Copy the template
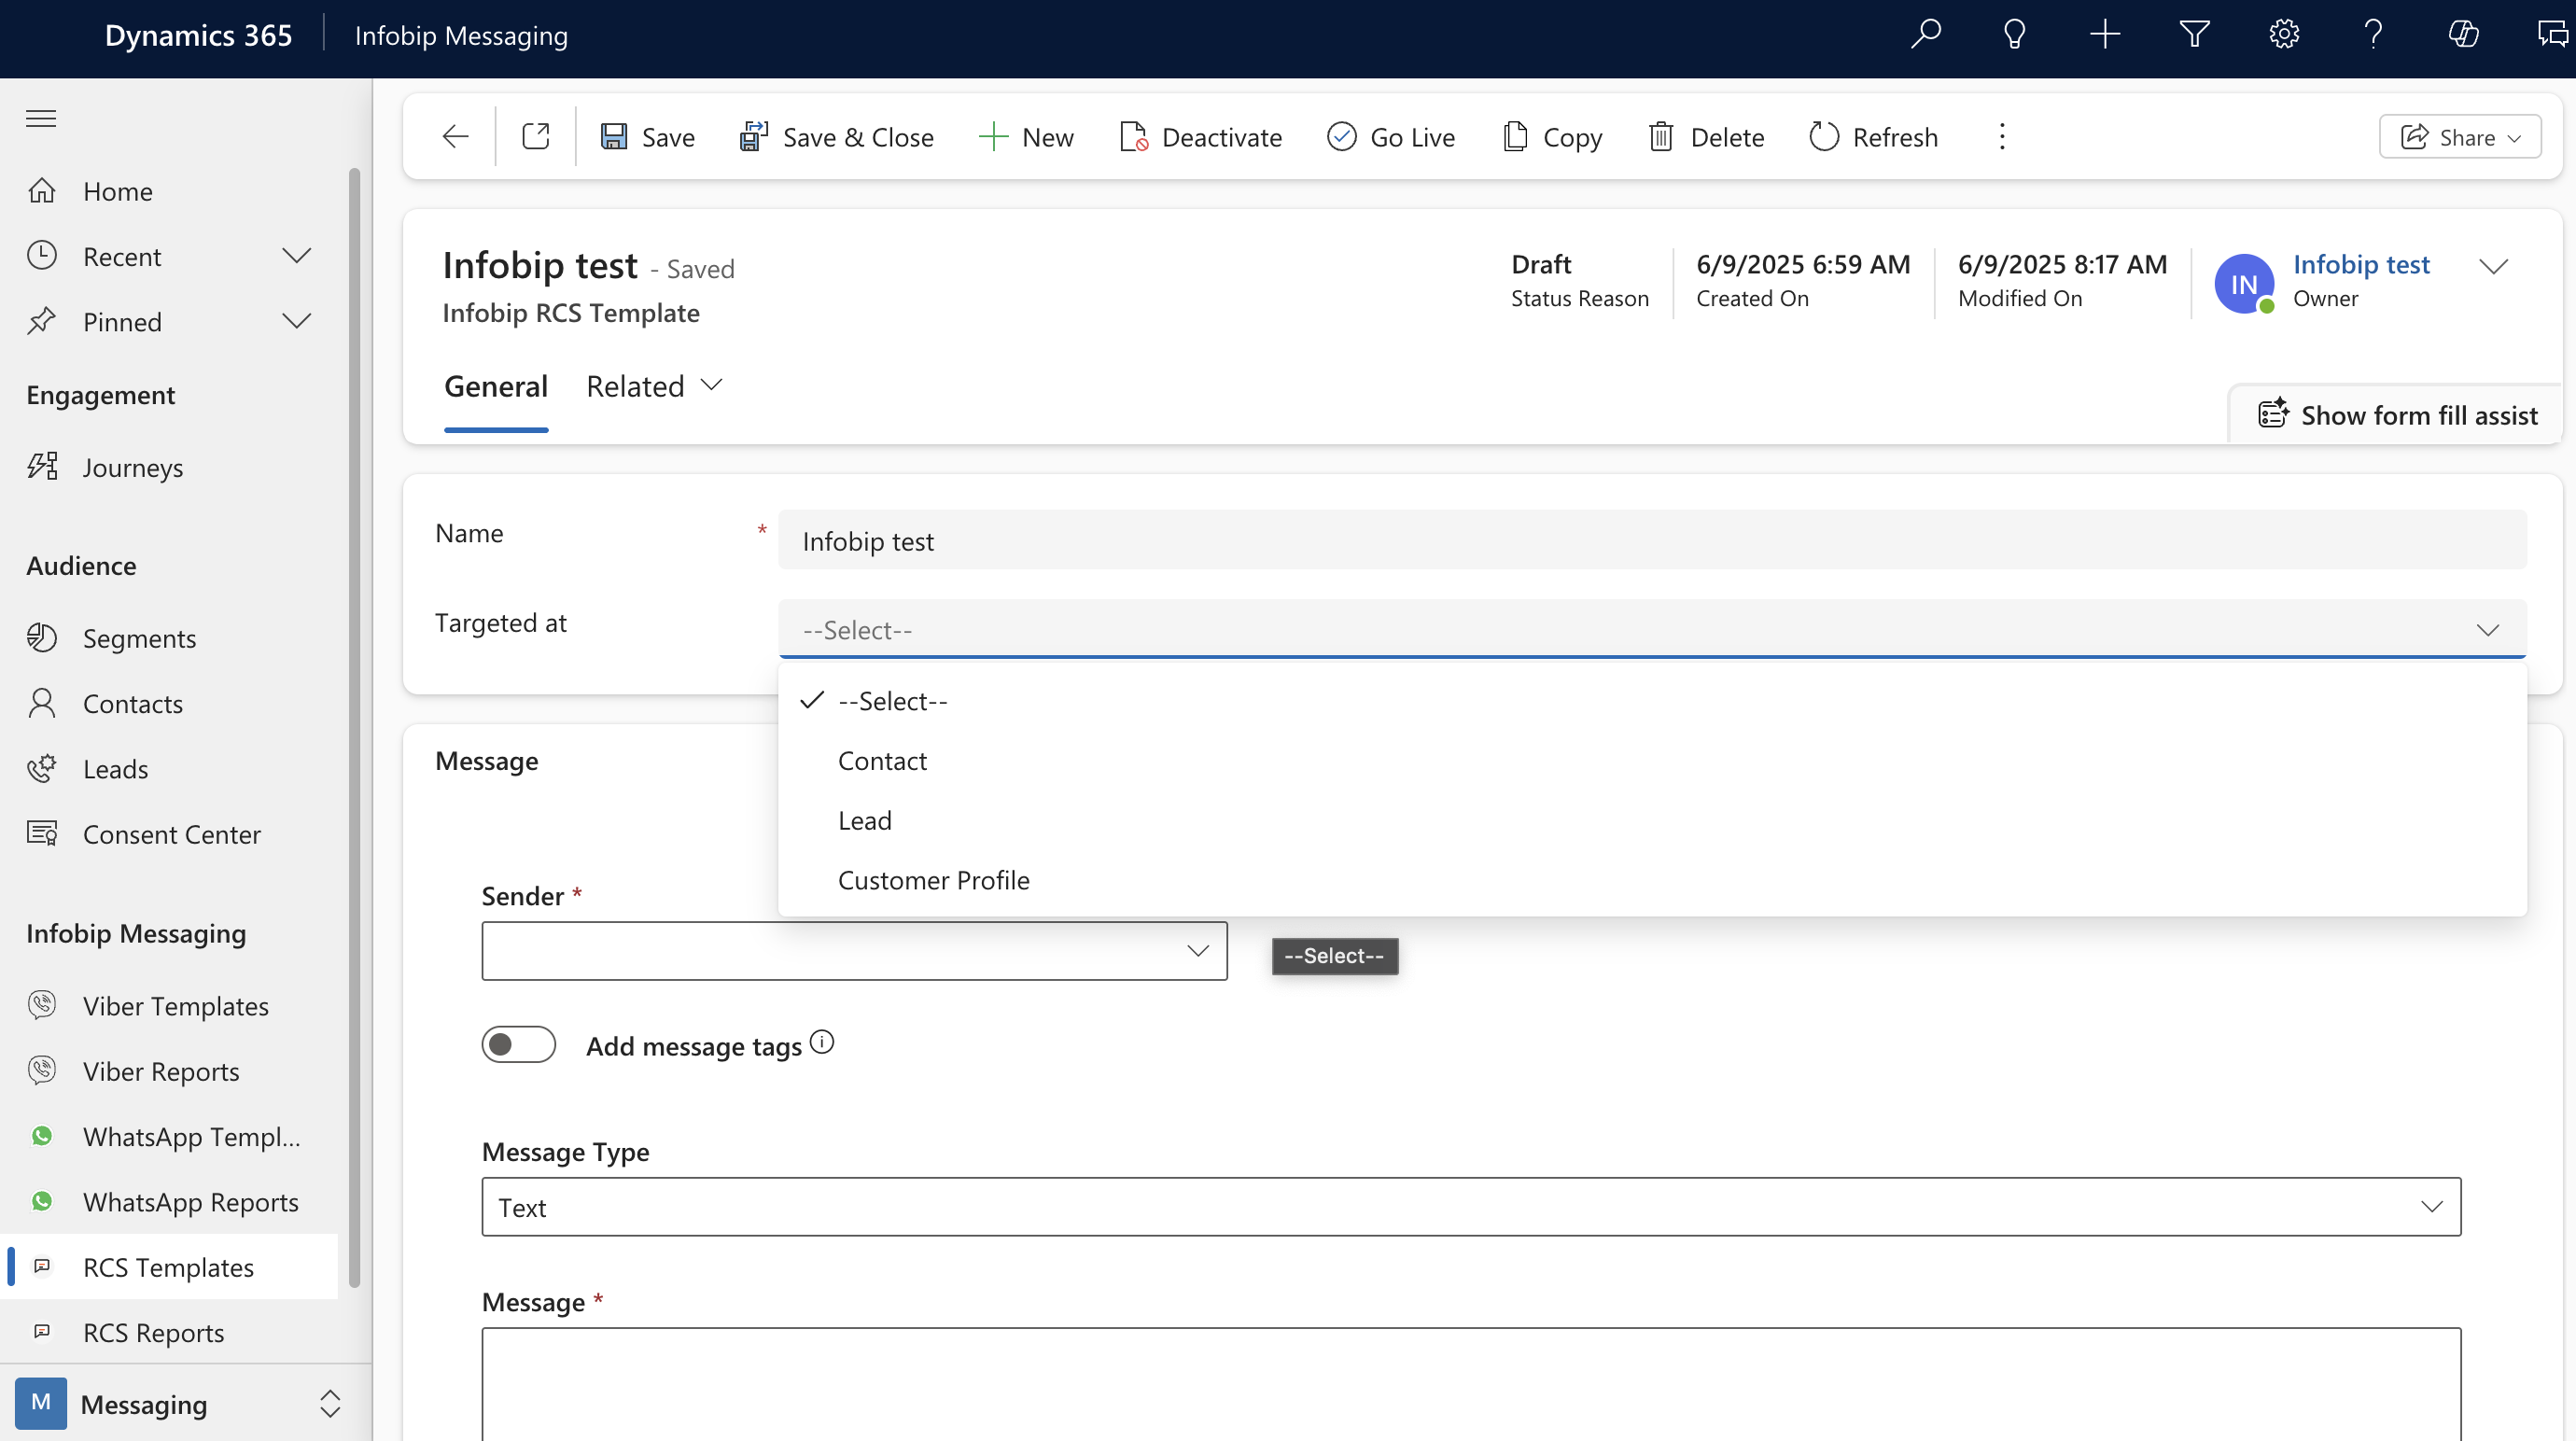This screenshot has height=1441, width=2576. pos(1552,137)
